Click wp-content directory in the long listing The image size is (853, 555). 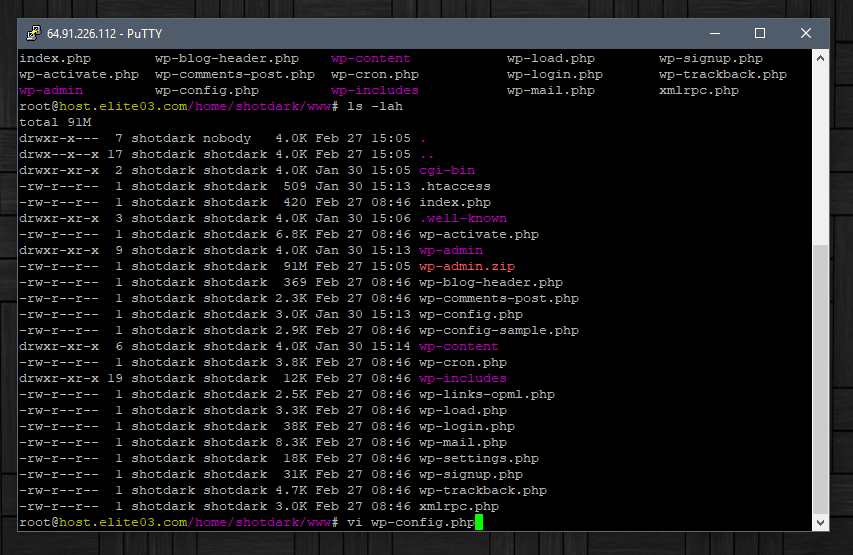(459, 346)
